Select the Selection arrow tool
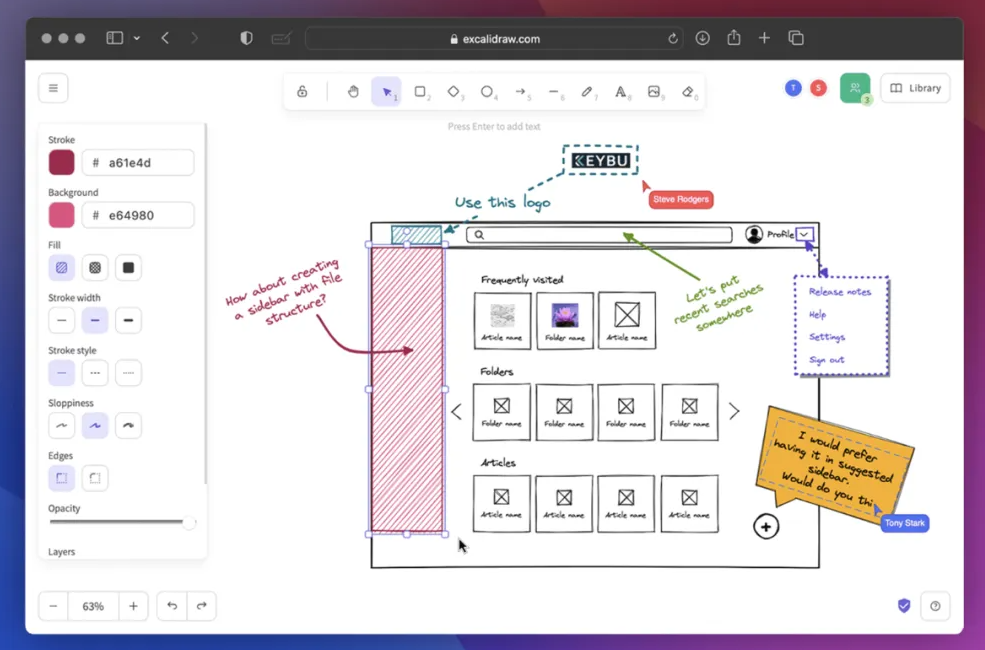This screenshot has height=650, width=985. click(386, 92)
